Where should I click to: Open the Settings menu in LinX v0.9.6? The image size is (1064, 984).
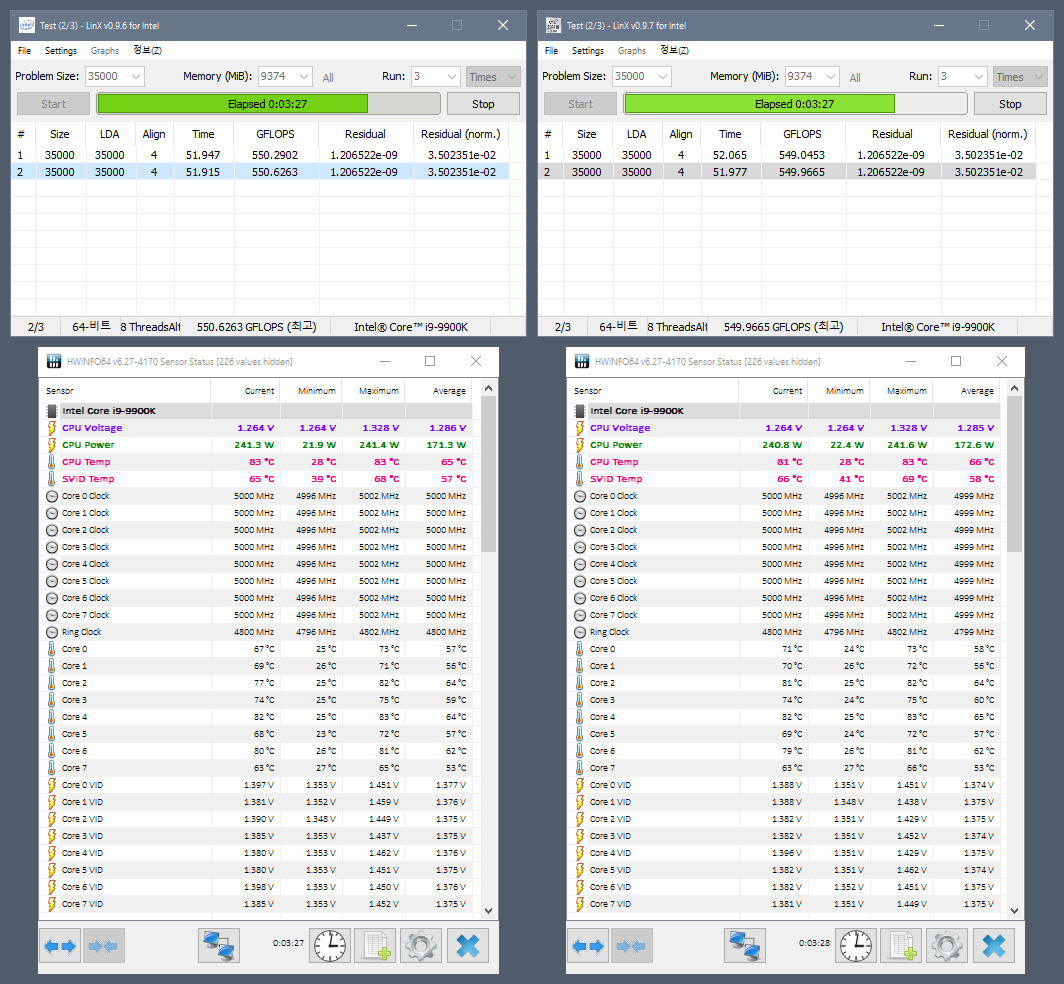tap(61, 51)
